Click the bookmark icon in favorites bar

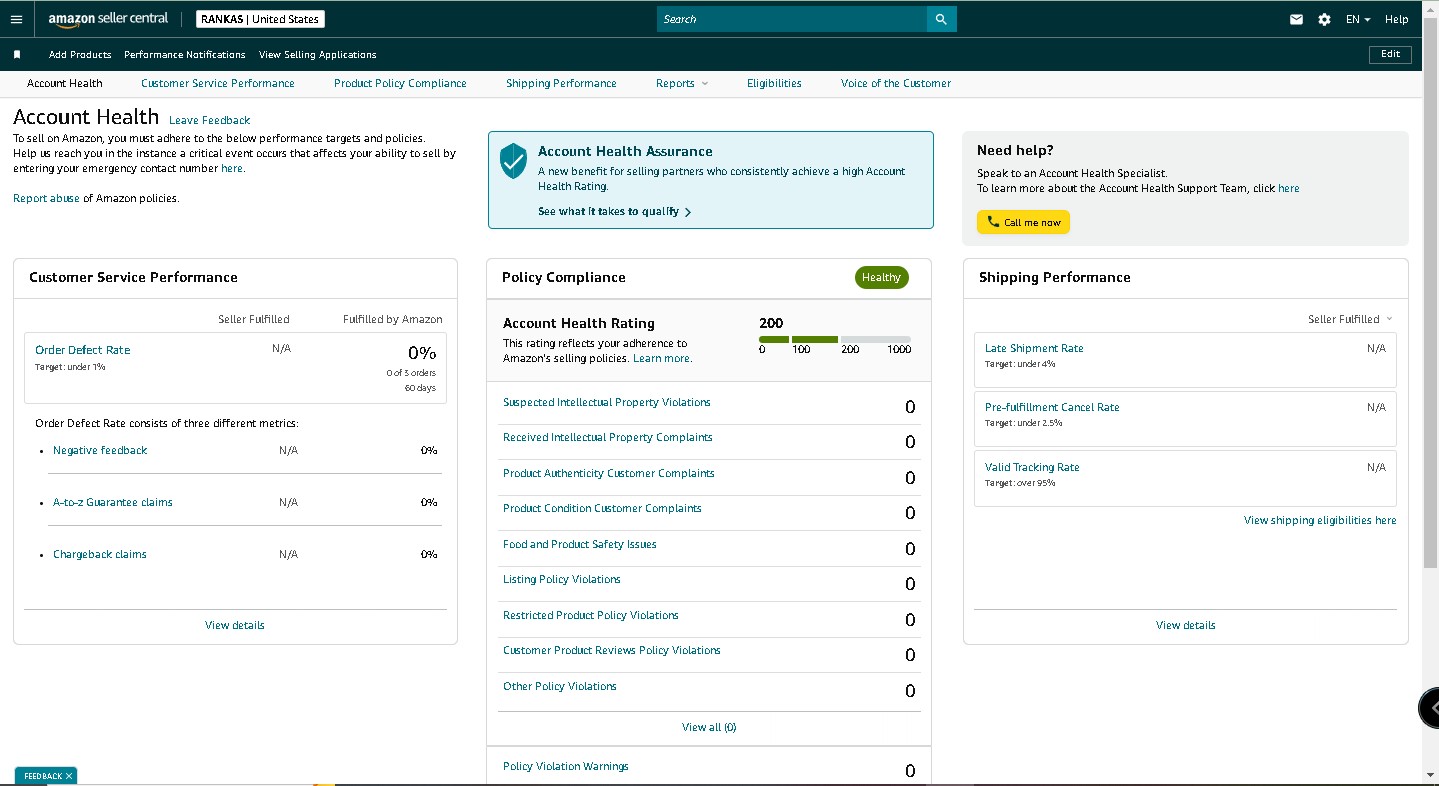(x=17, y=55)
